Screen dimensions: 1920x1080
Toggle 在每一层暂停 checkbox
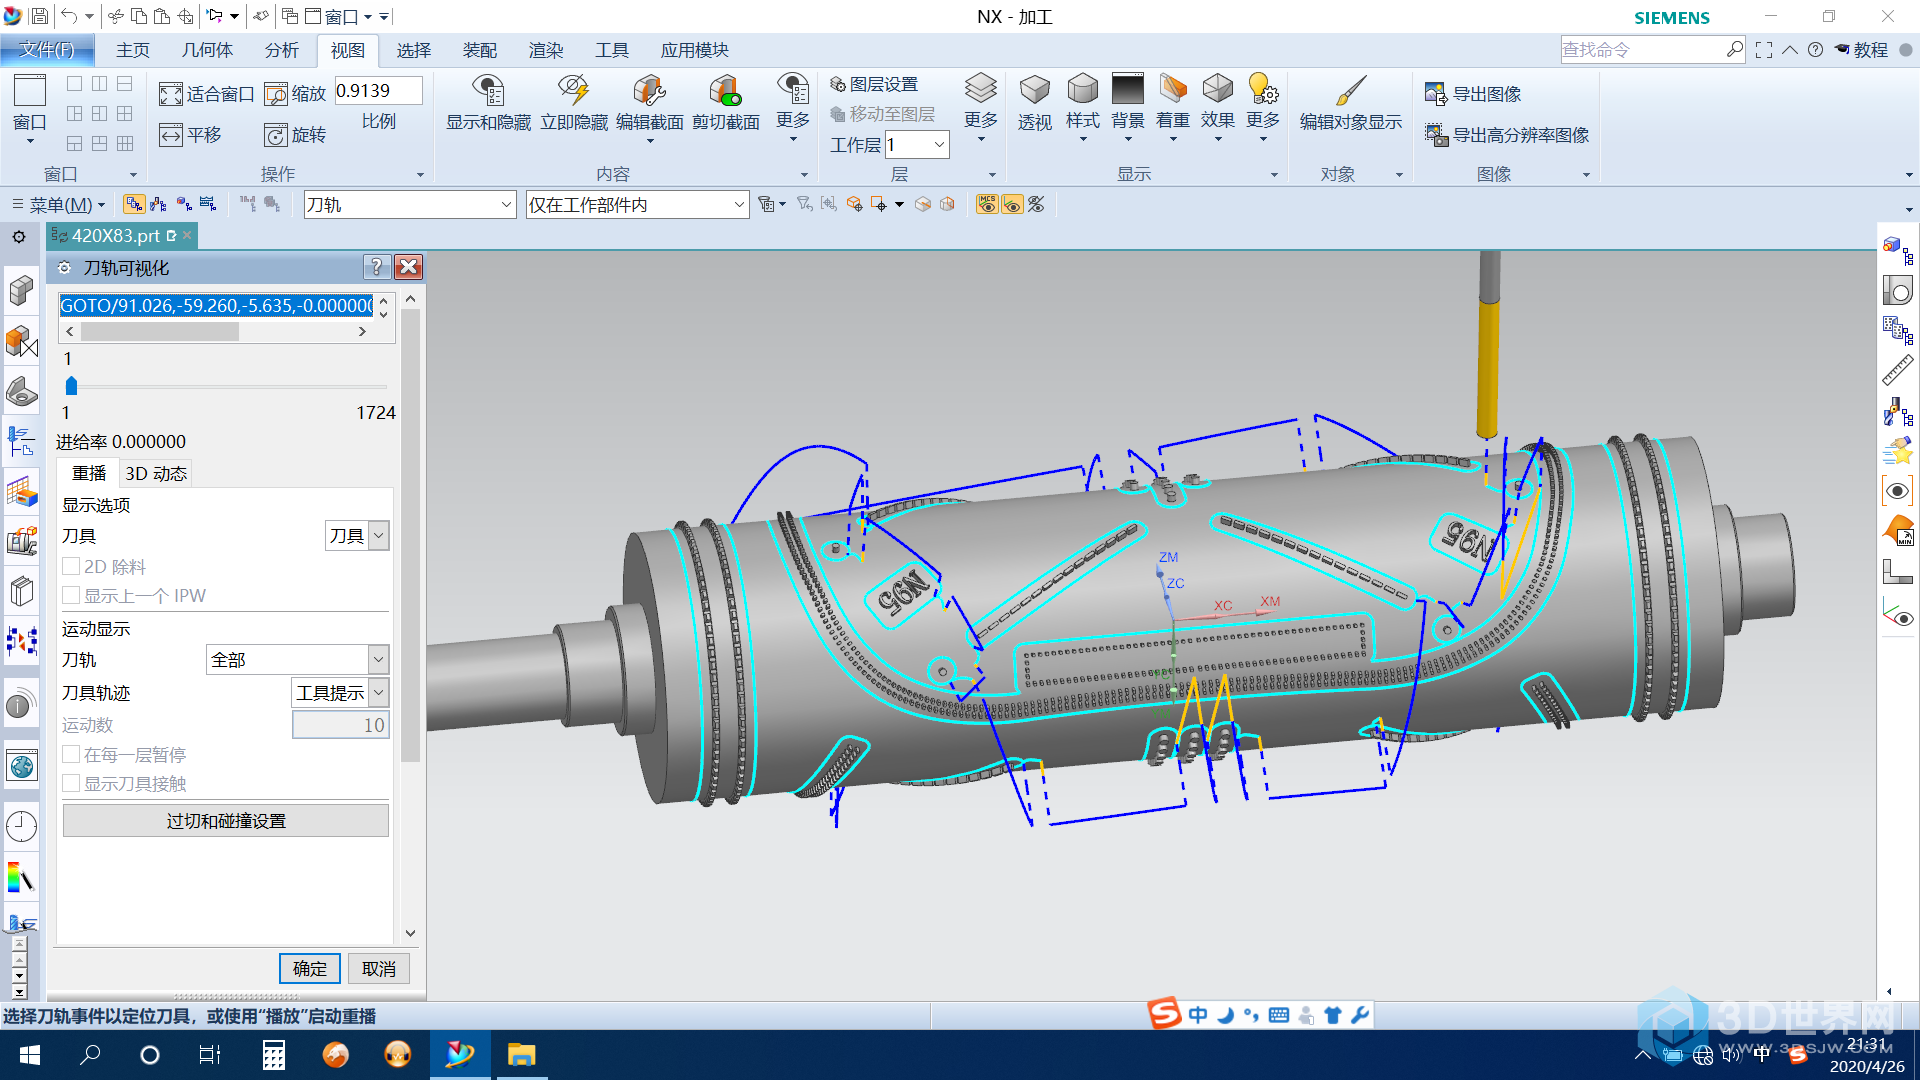[x=71, y=754]
